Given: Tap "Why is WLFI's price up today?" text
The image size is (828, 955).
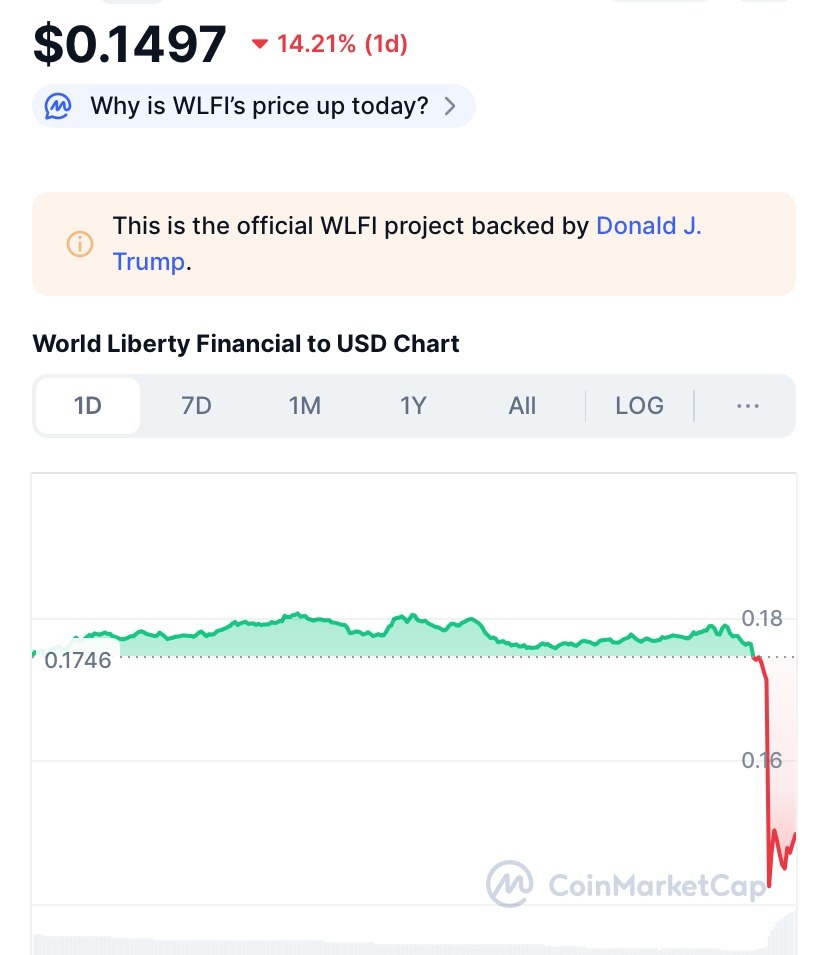Looking at the screenshot, I should coord(259,106).
